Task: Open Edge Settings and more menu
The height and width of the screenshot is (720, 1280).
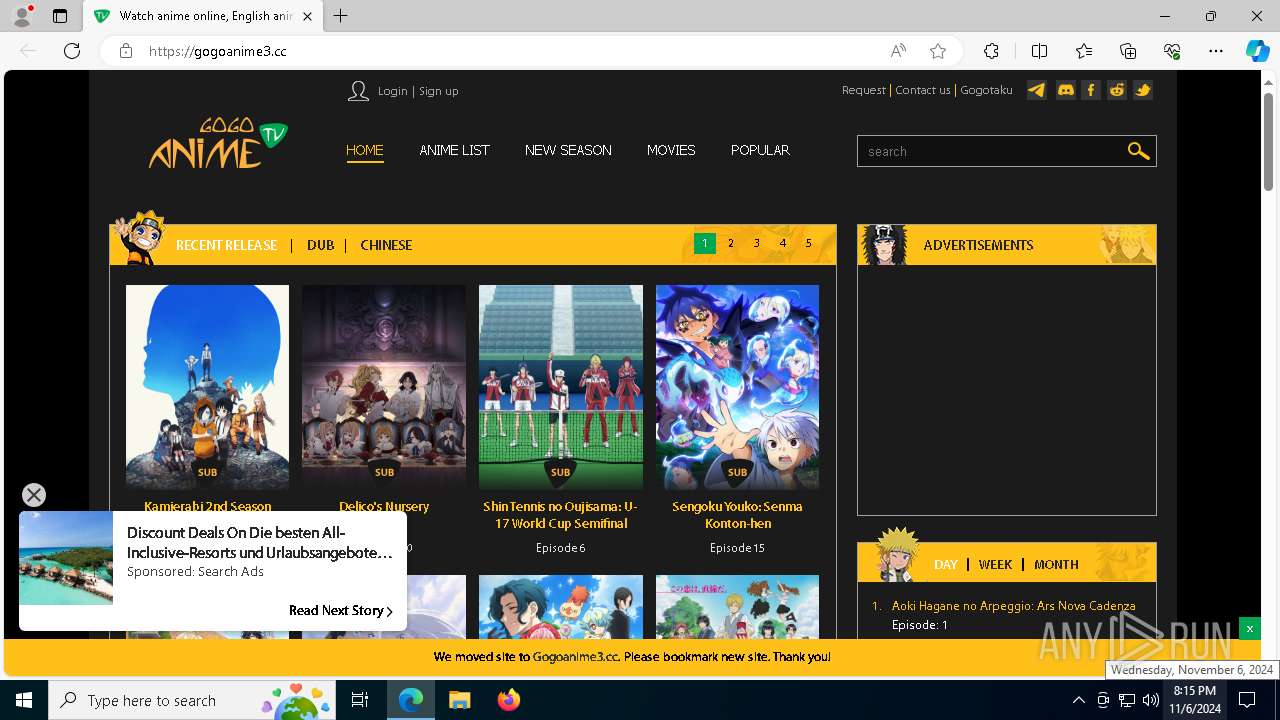Action: click(x=1216, y=51)
